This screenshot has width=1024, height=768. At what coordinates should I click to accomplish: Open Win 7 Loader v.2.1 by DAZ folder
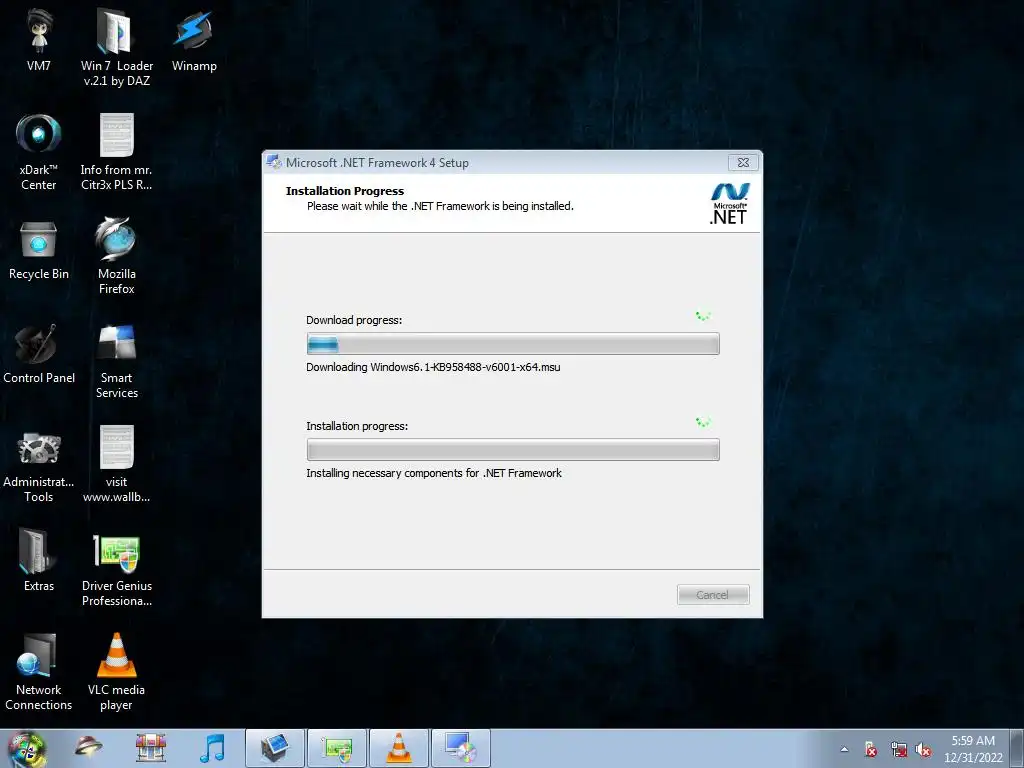116,47
